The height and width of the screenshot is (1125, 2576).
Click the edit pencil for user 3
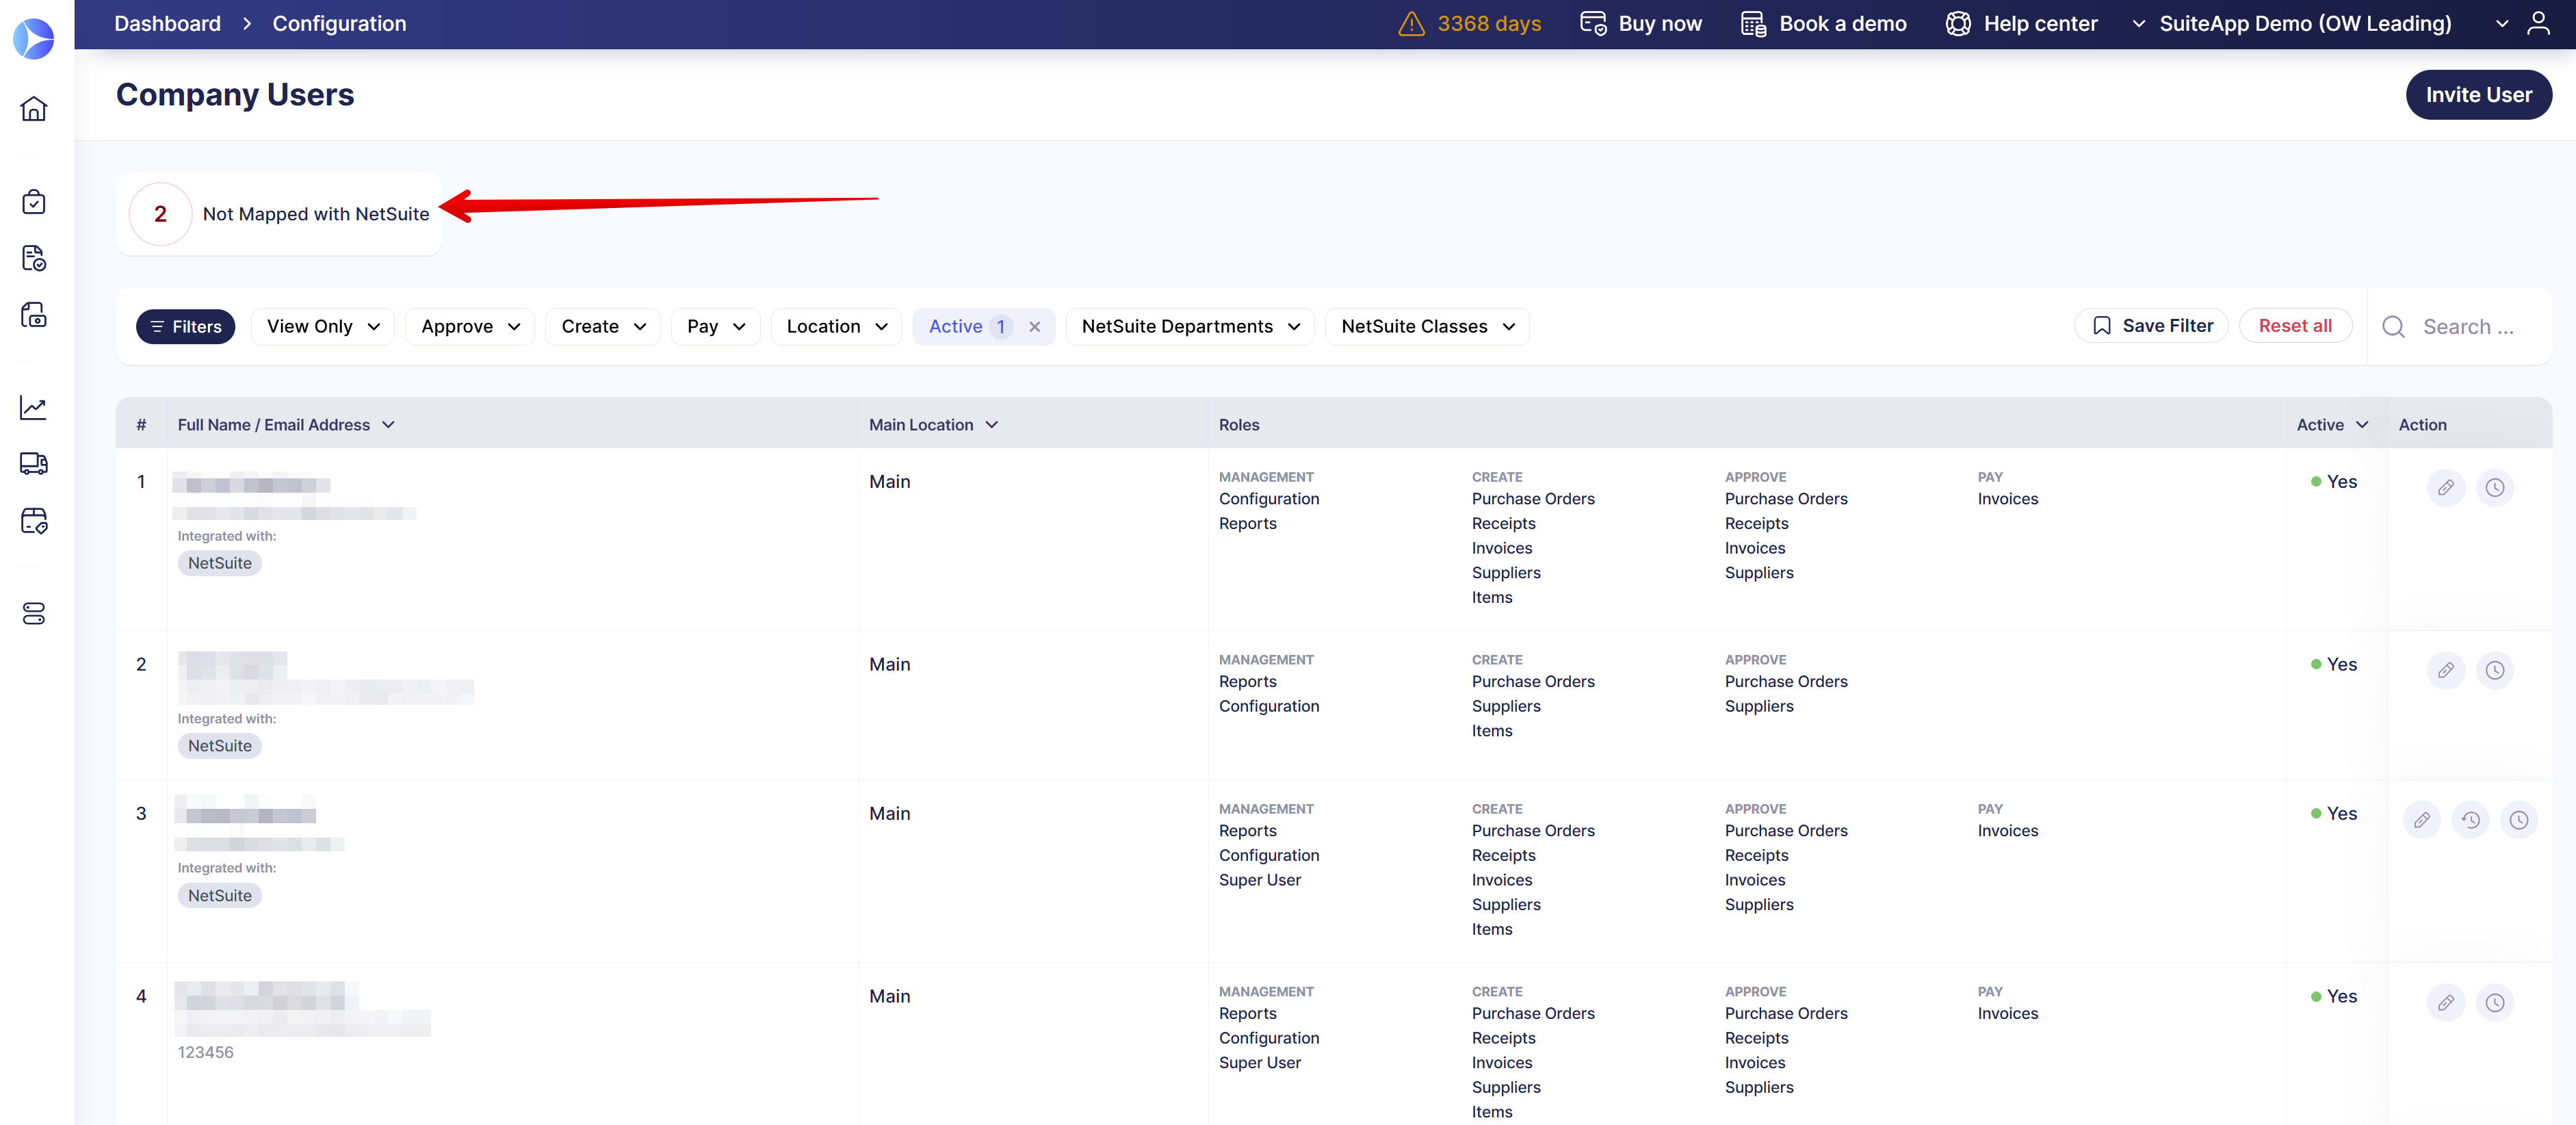pos(2421,820)
